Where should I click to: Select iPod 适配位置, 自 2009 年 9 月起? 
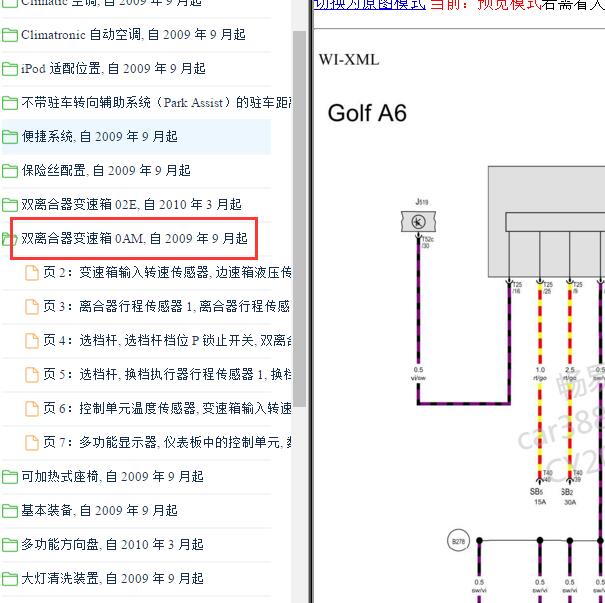113,69
